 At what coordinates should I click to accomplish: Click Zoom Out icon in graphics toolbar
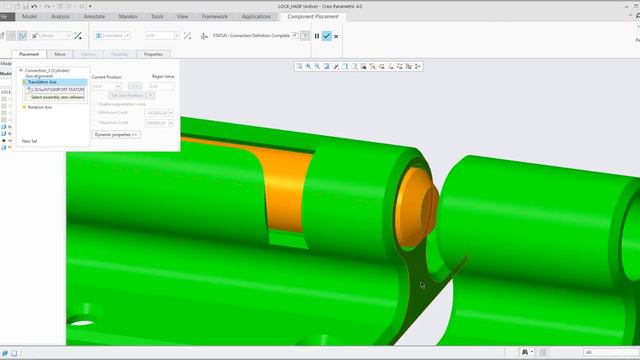coord(317,66)
